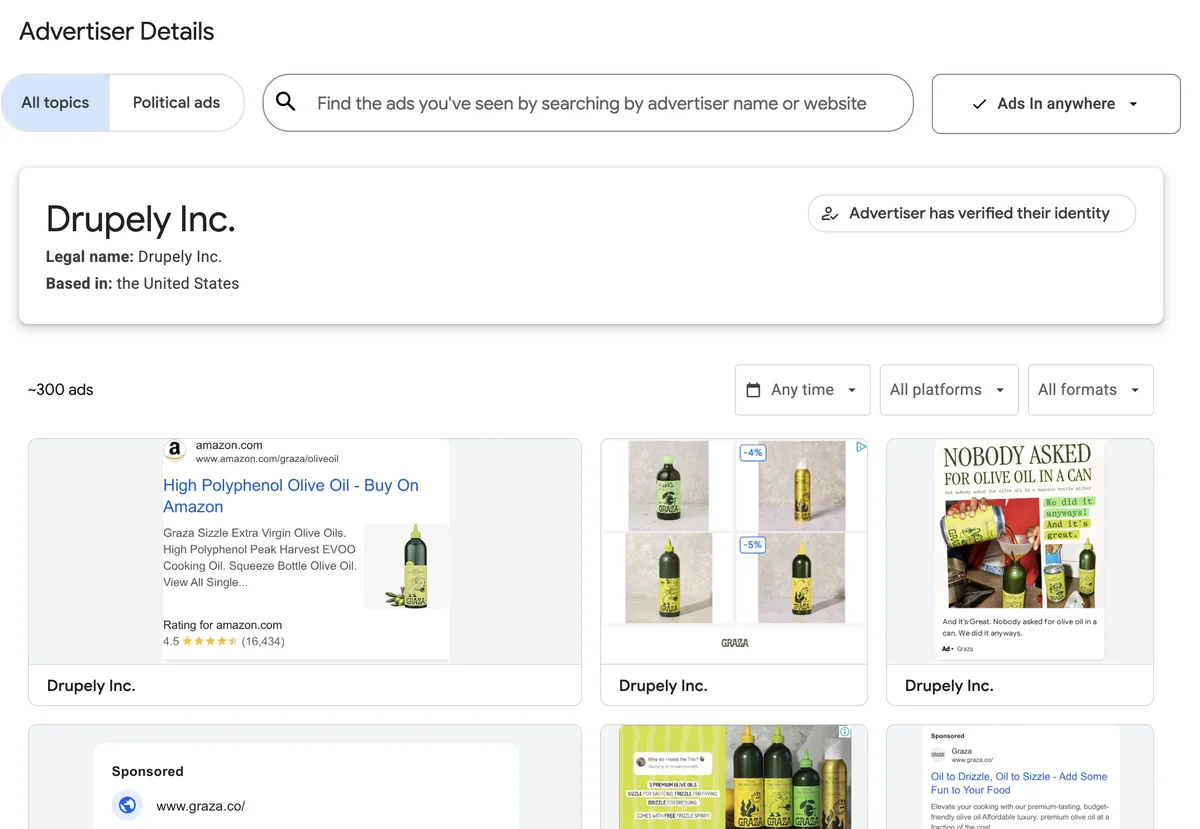Click the info icon on the GRAZA carousel ad
The height and width of the screenshot is (829, 1200).
861,446
